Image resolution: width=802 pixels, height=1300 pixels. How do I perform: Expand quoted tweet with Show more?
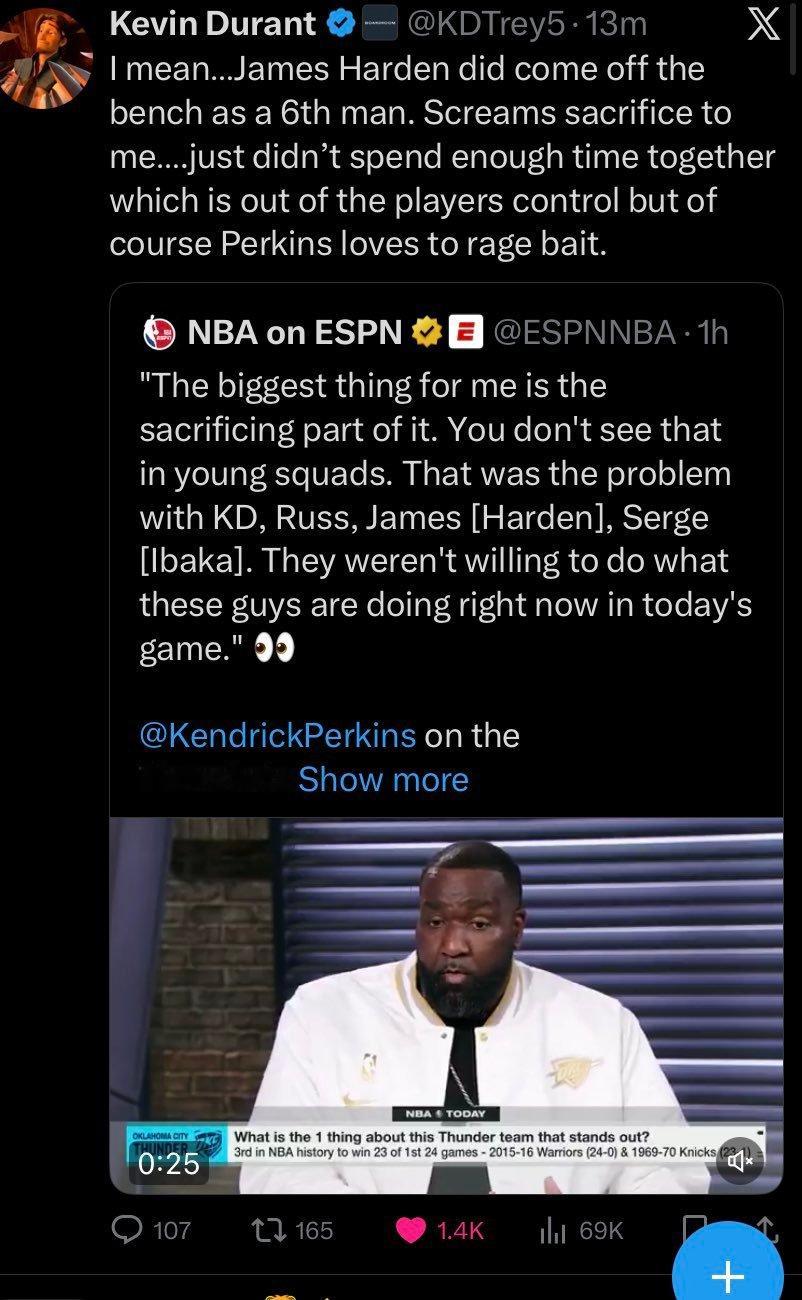point(383,779)
